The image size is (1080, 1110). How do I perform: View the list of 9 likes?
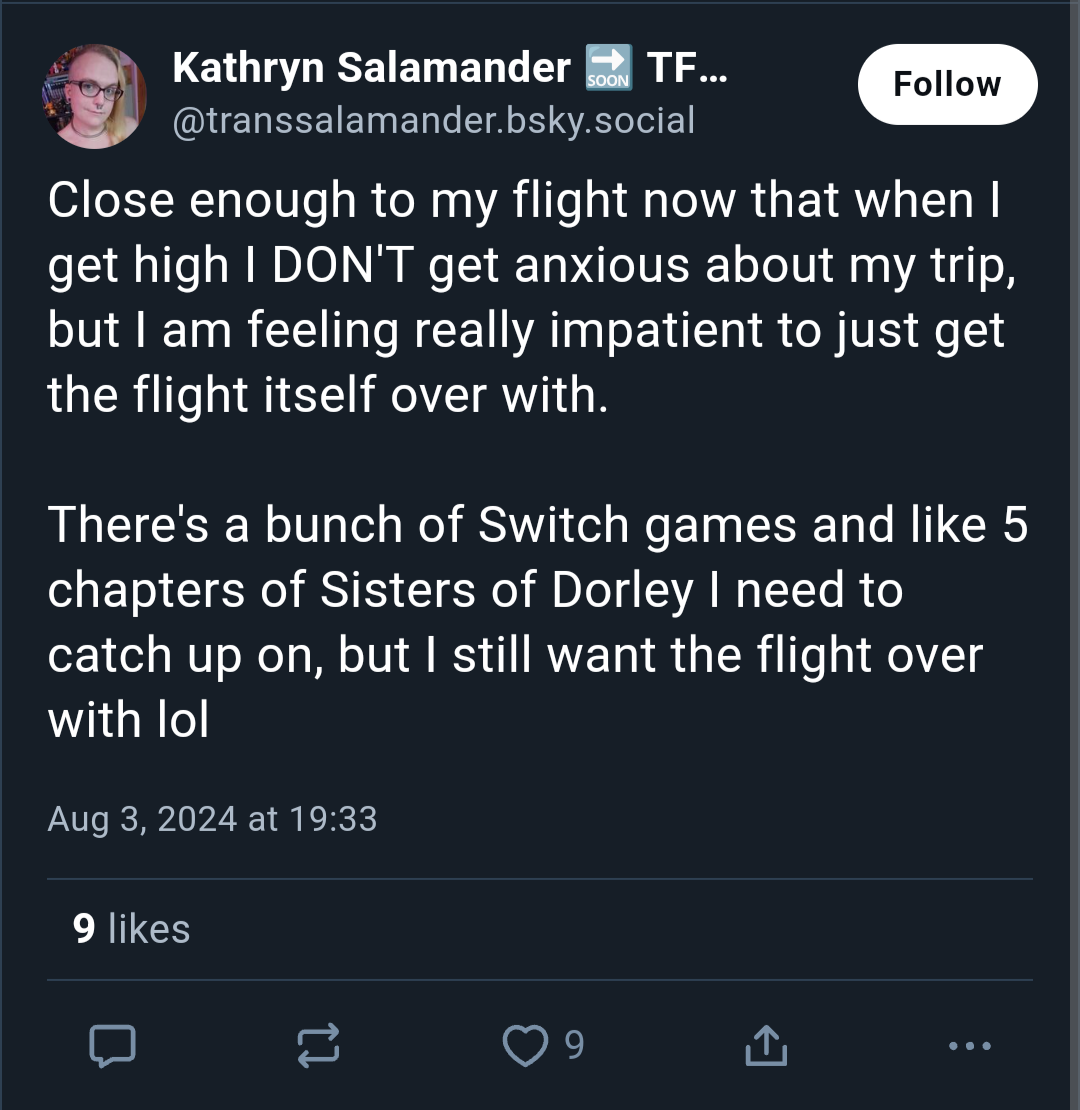pyautogui.click(x=132, y=929)
